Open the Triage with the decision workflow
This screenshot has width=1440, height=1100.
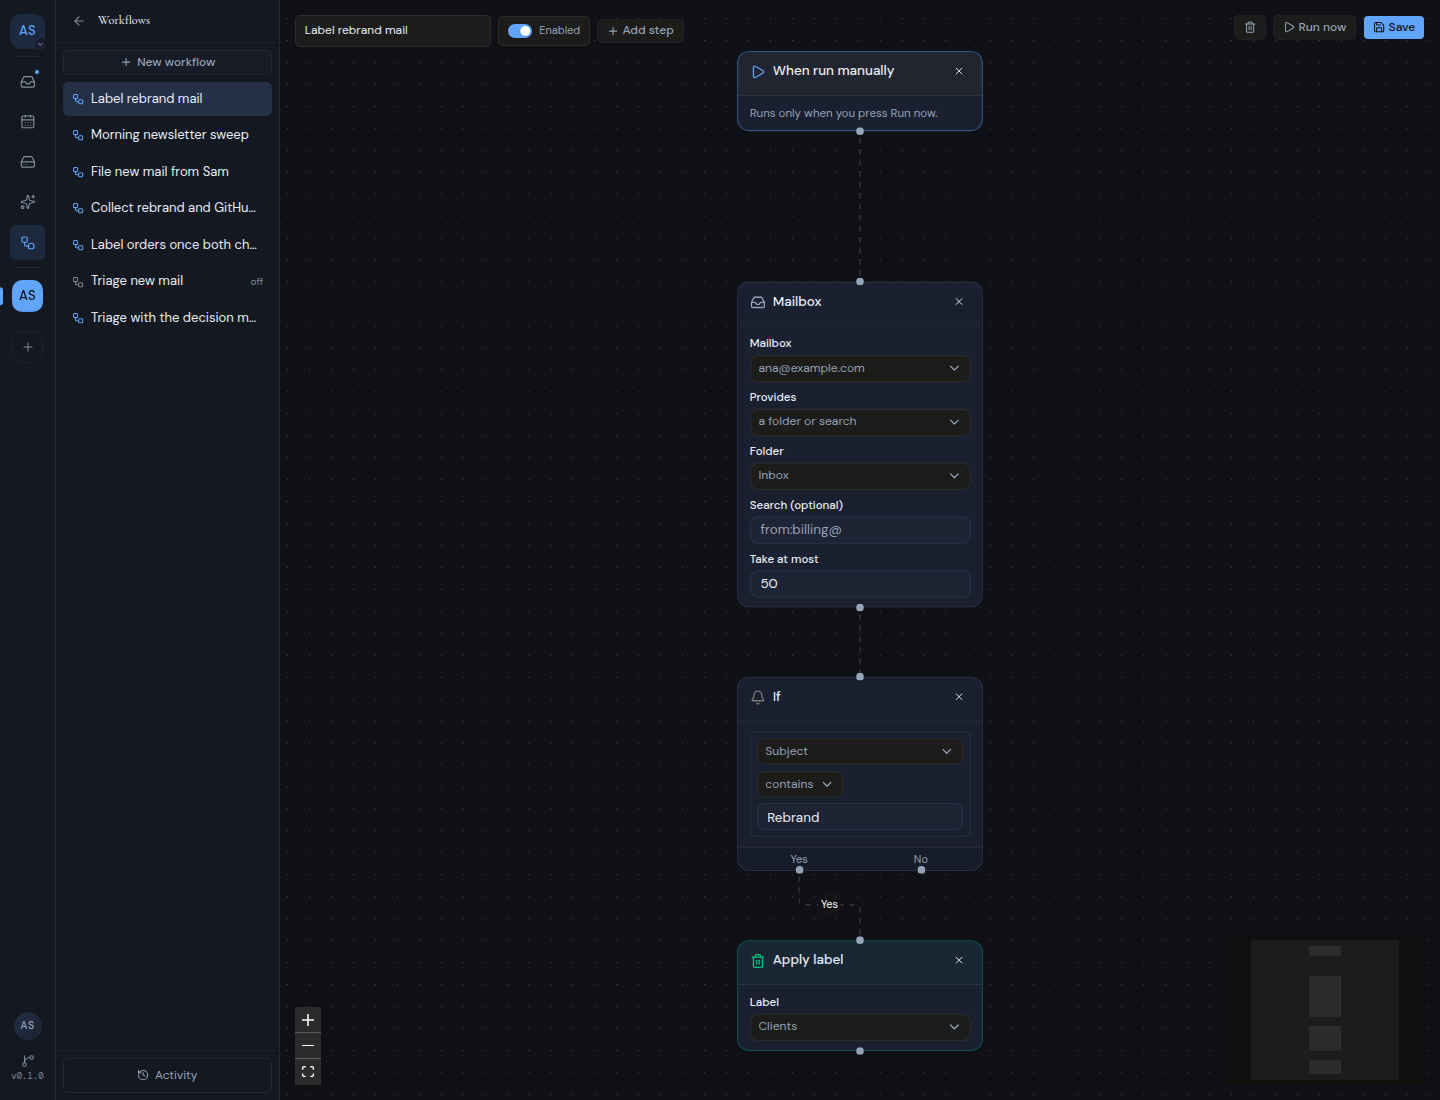[167, 318]
